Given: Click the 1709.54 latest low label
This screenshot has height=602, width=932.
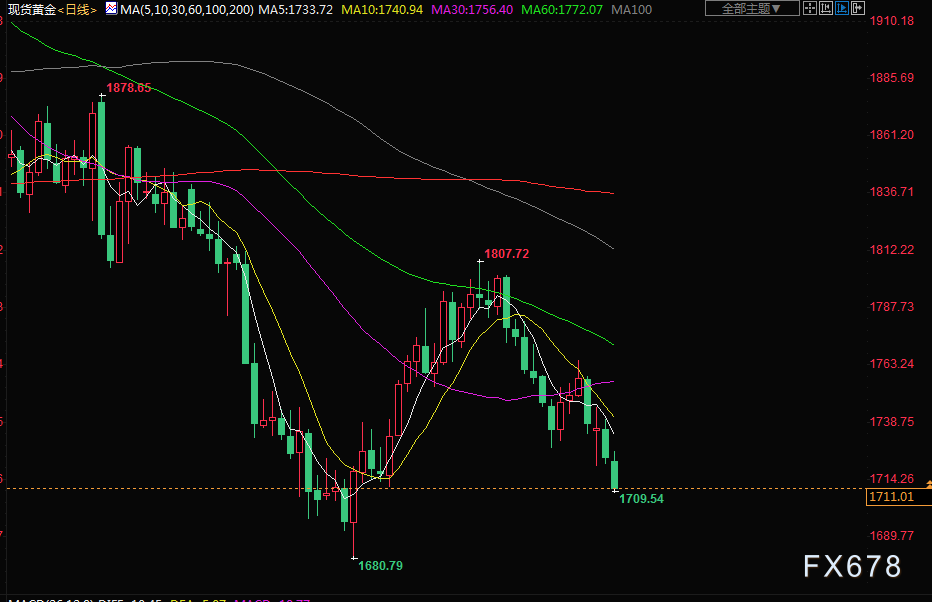Looking at the screenshot, I should tap(642, 498).
